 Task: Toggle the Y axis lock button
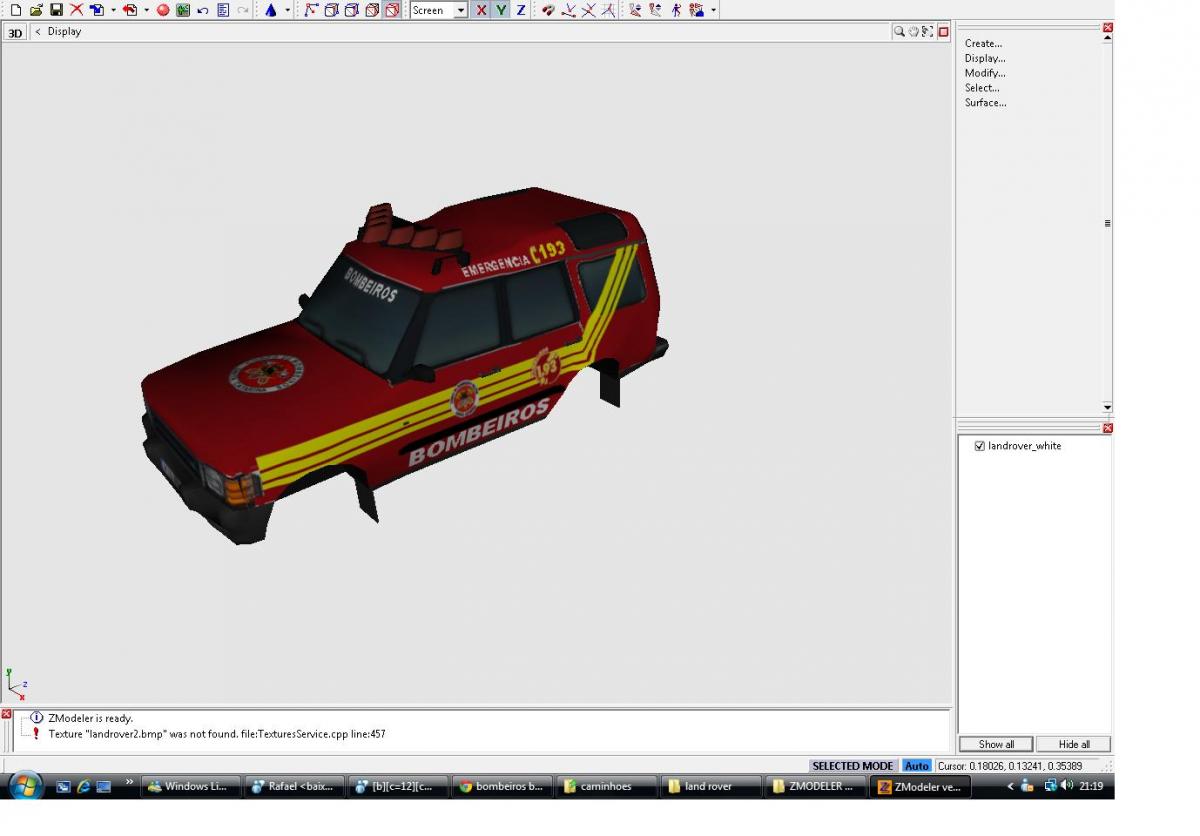(x=501, y=10)
